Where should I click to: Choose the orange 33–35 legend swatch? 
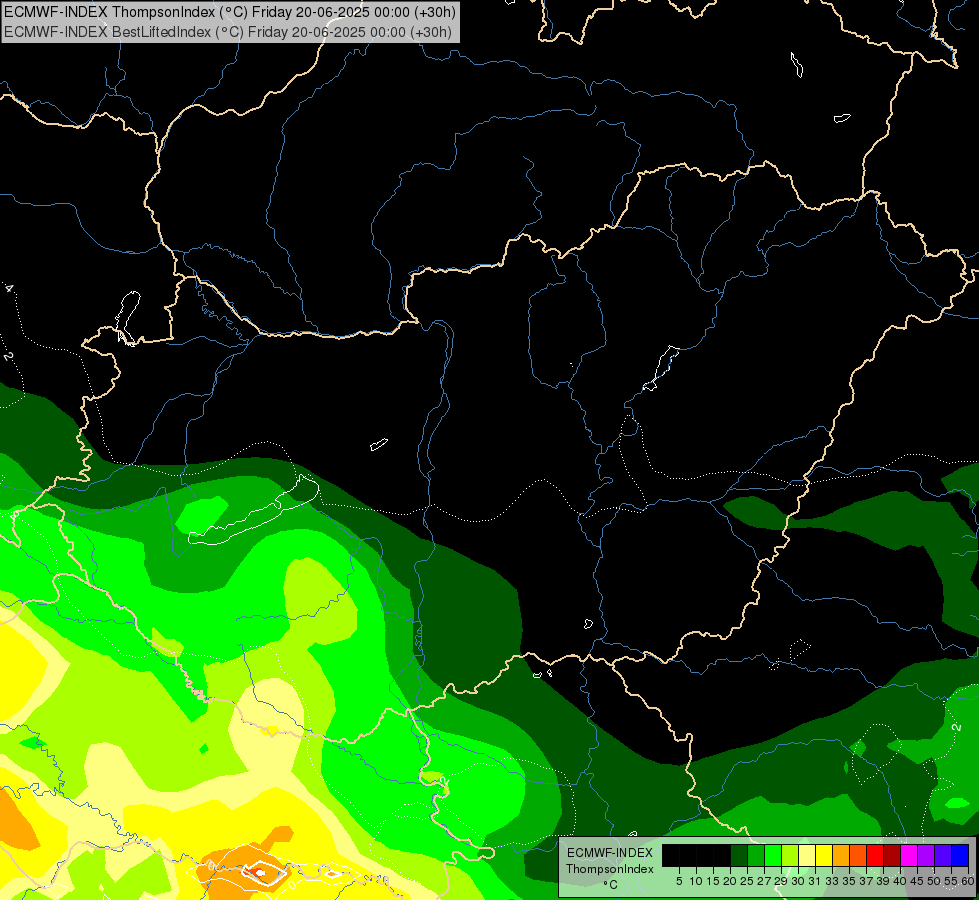tap(841, 855)
